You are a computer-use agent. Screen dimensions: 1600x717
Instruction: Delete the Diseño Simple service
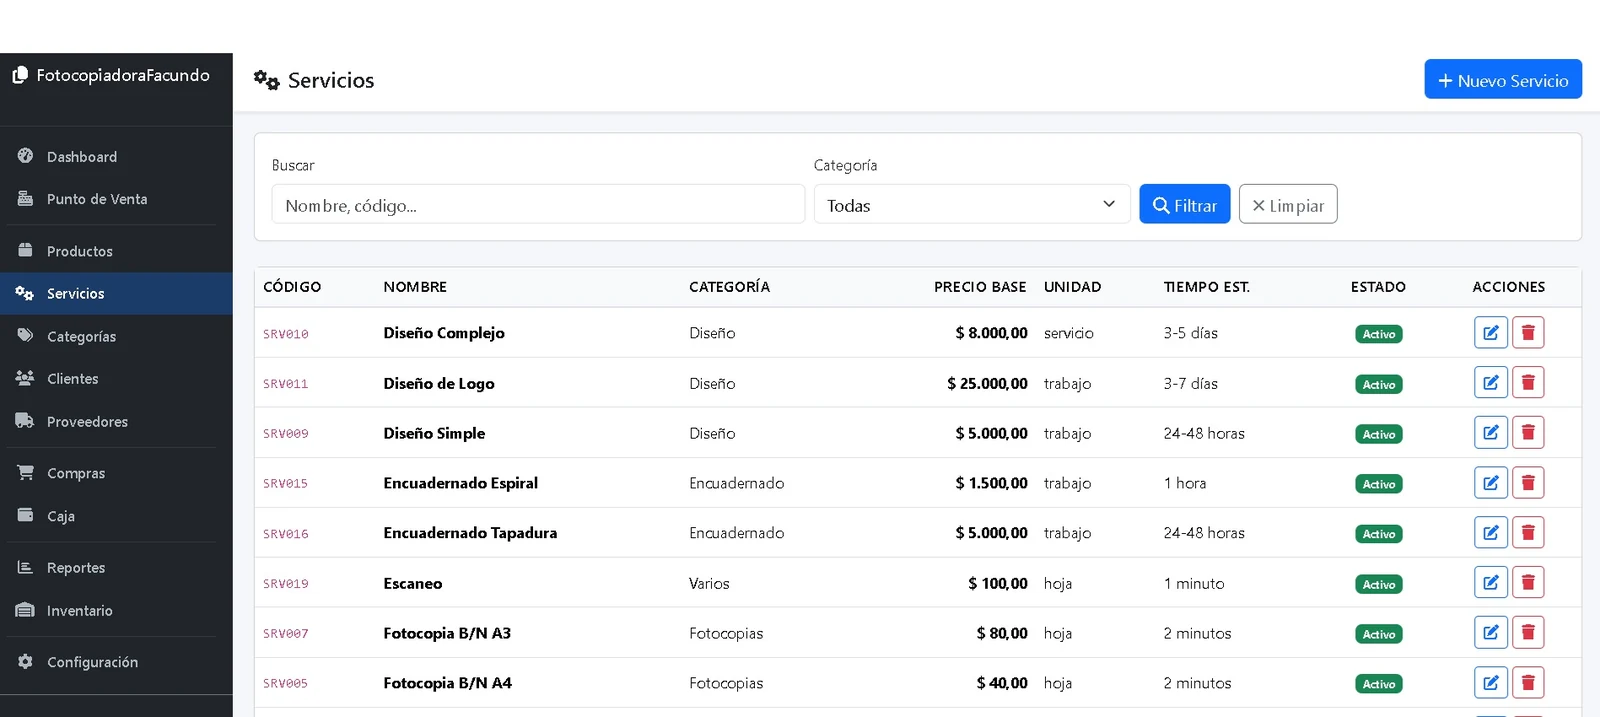[x=1528, y=433]
